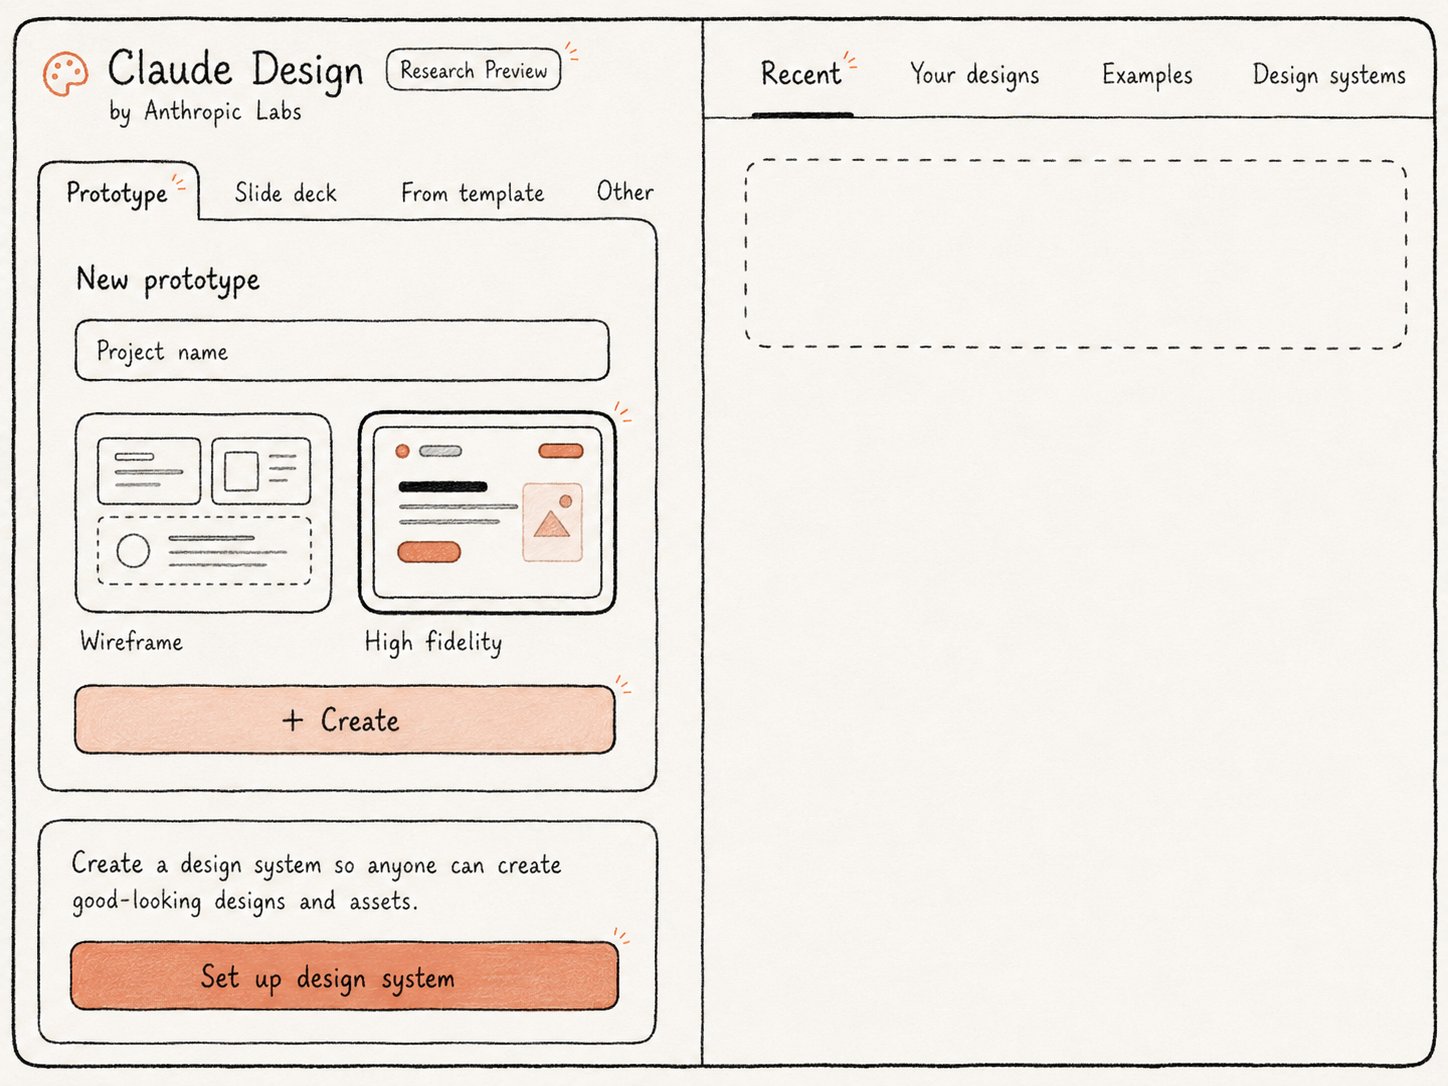This screenshot has height=1086, width=1448.
Task: Click the High fidelity label text
Action: point(433,642)
